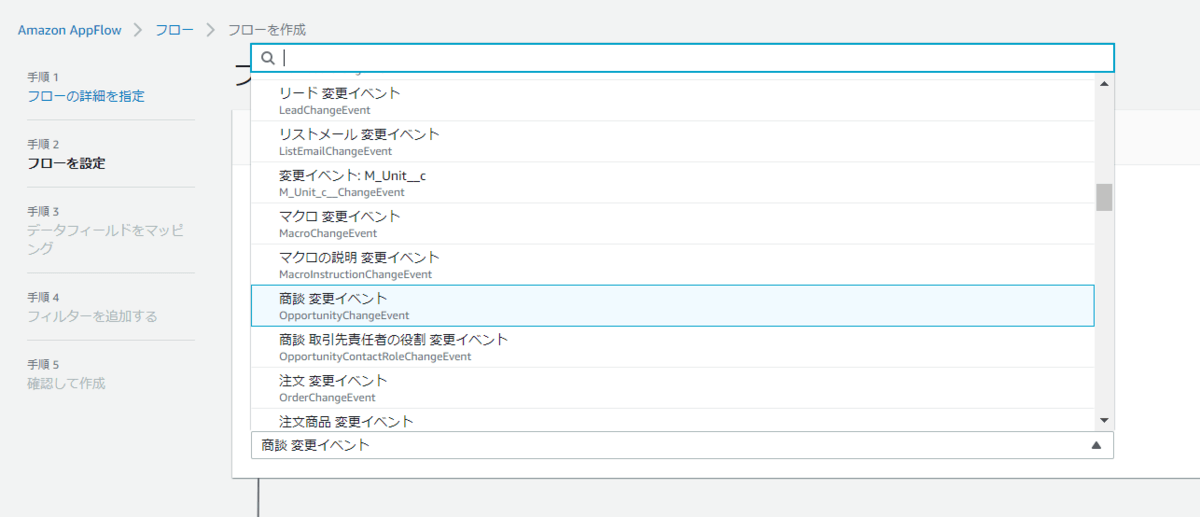Go to フローの詳細を指定 step link
Image resolution: width=1200 pixels, height=517 pixels.
click(x=86, y=96)
